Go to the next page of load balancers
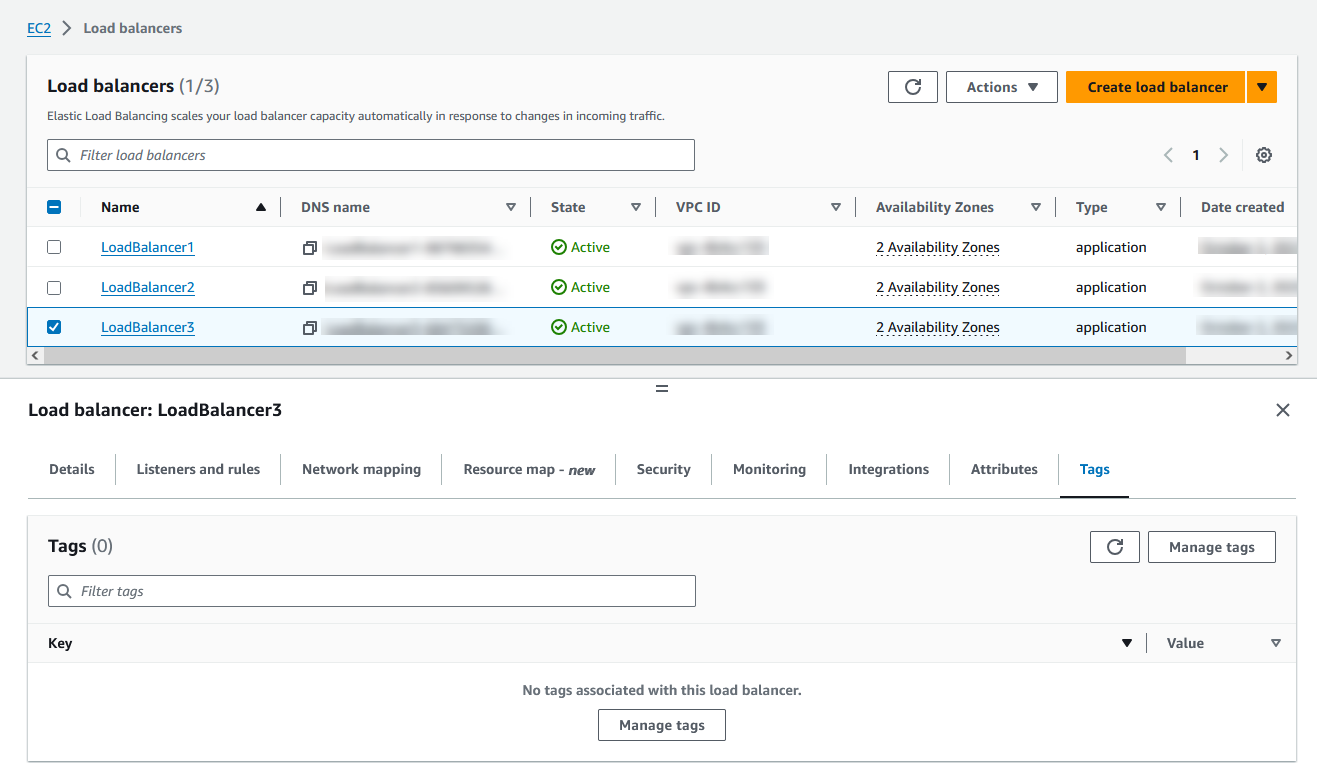The image size is (1317, 771). coord(1223,155)
